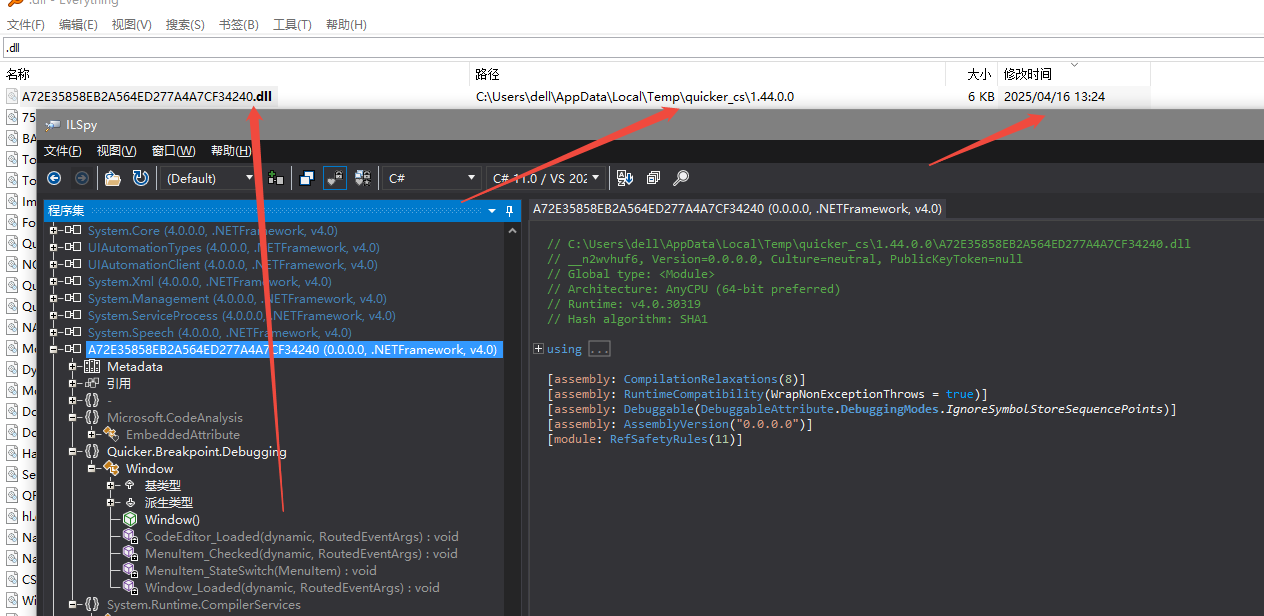Viewport: 1264px width, 616px height.
Task: Select MenuItem_StateSwitch(MenuItem) method
Action: coord(260,571)
